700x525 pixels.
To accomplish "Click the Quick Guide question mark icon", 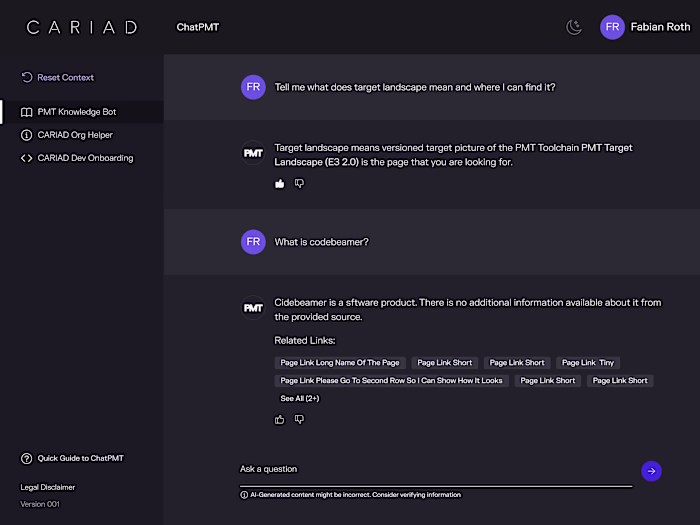I will tap(27, 458).
